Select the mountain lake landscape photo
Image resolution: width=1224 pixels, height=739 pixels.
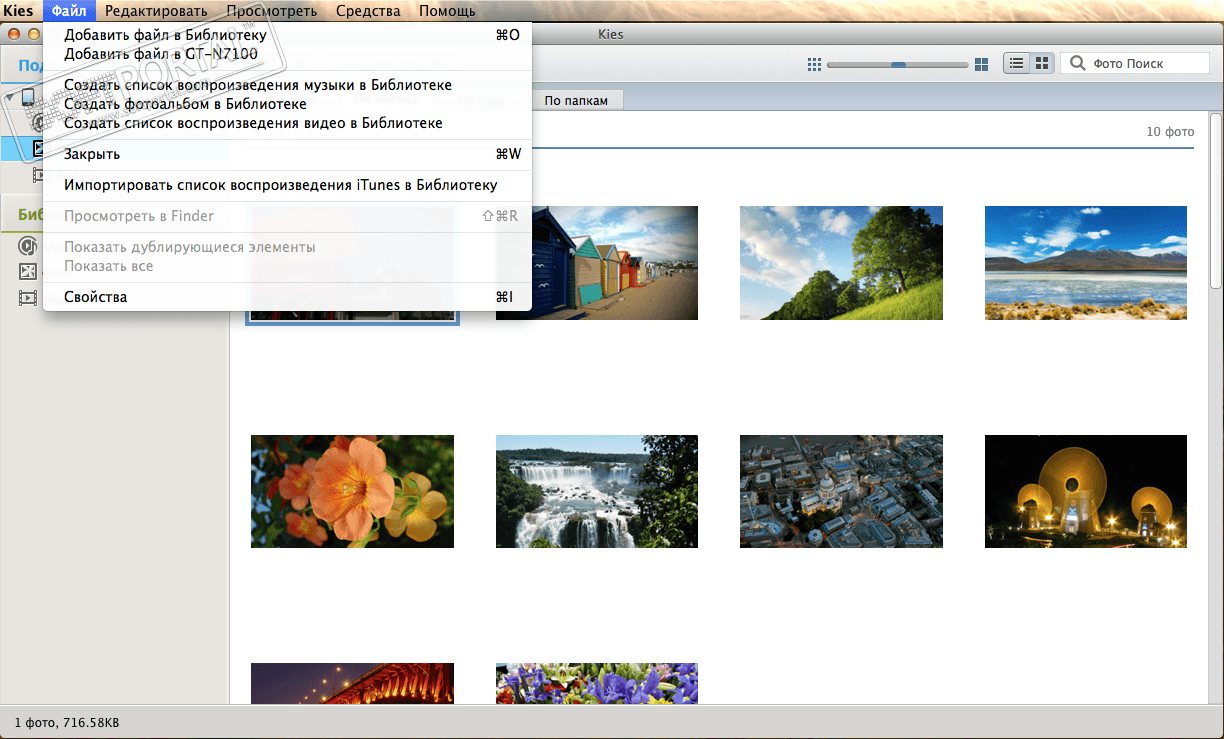(1086, 263)
